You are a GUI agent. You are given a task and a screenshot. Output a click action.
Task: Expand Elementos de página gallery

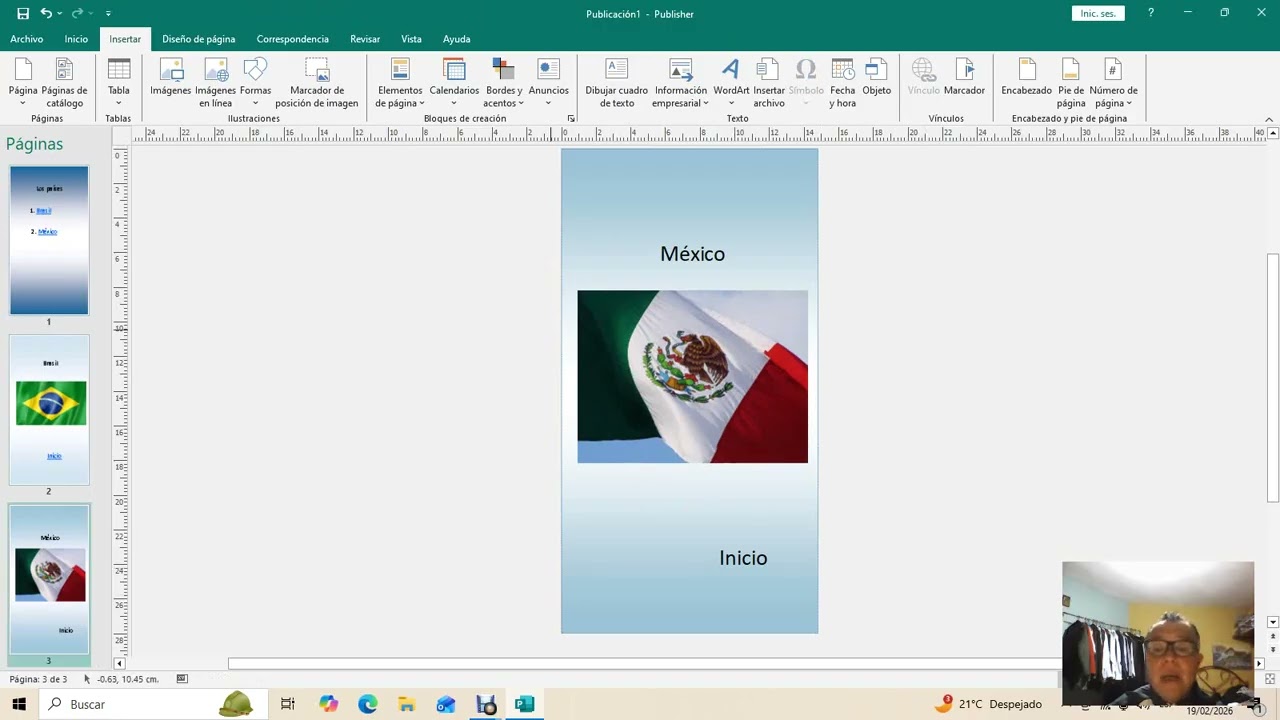coord(400,82)
